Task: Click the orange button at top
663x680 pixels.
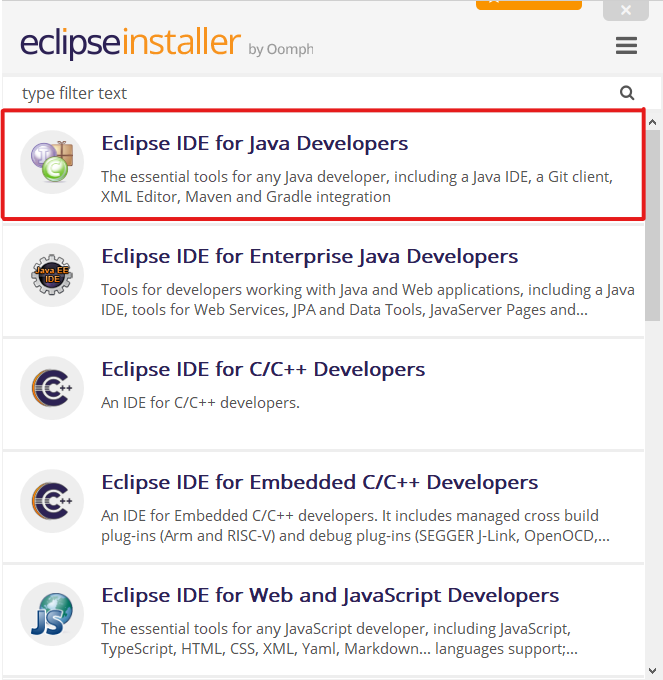Action: tap(529, 5)
